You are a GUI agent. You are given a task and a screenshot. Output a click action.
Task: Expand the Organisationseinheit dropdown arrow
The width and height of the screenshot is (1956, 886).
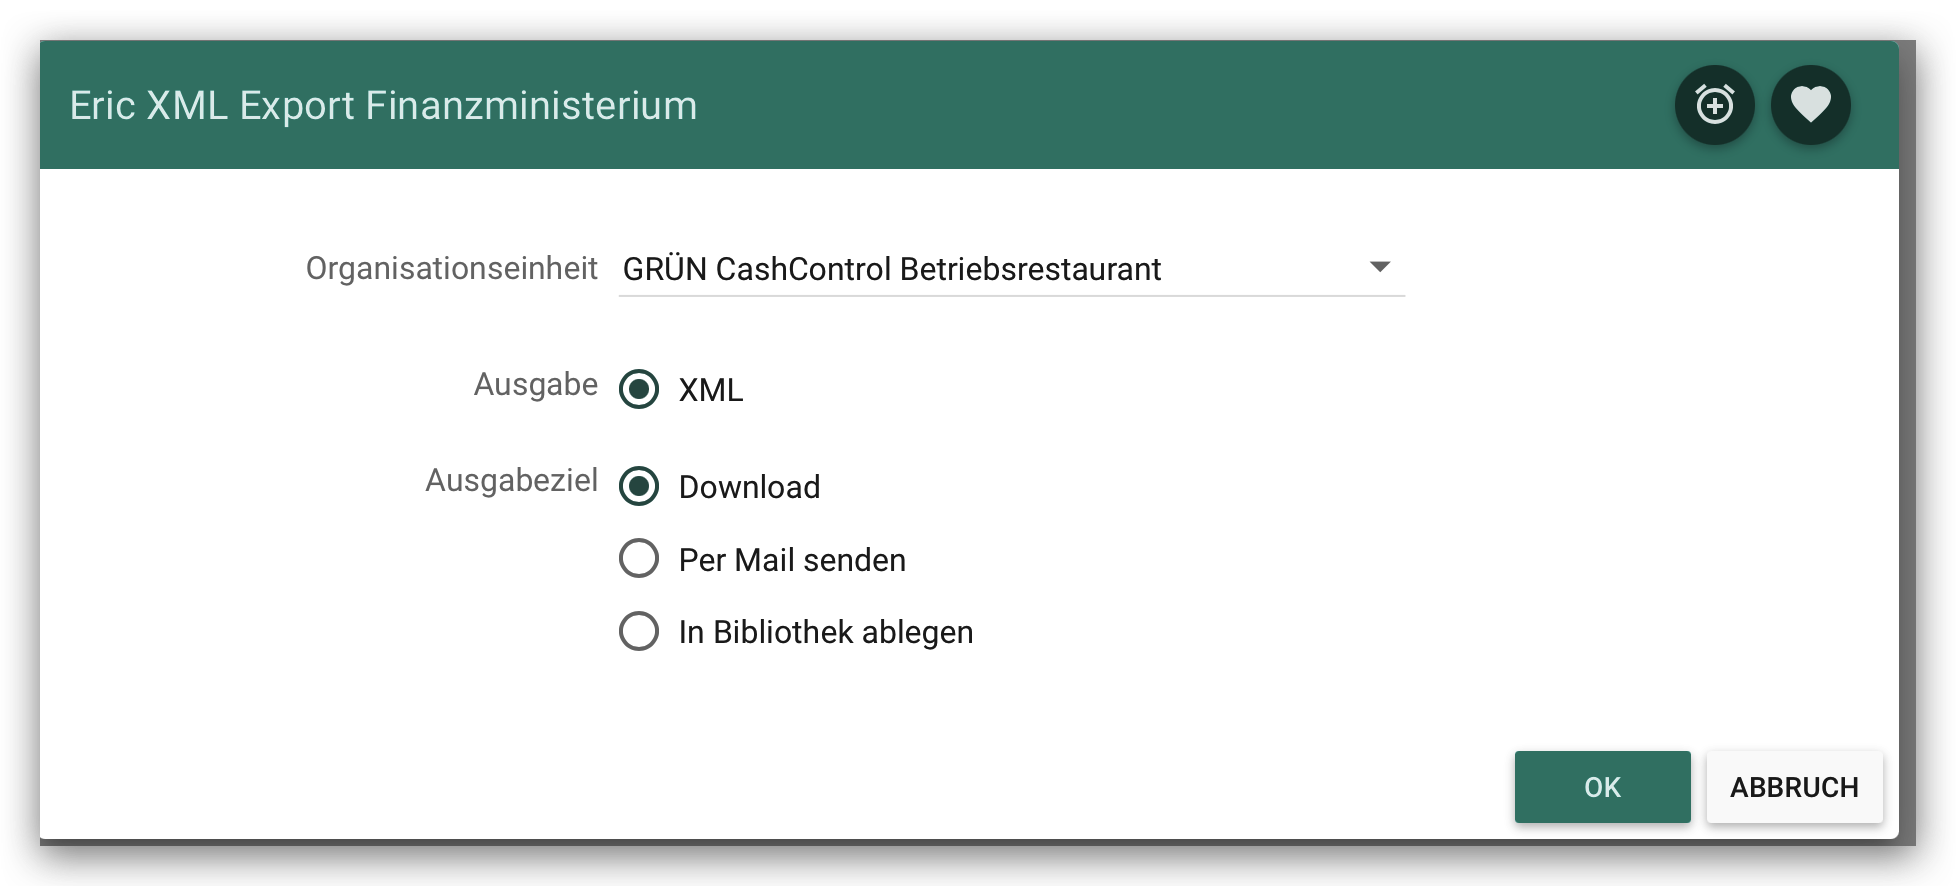pos(1380,267)
